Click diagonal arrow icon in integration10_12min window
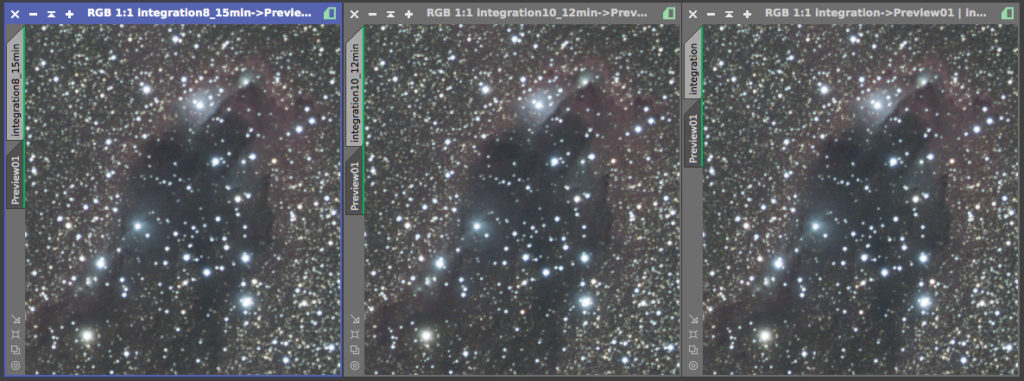The height and width of the screenshot is (381, 1024). pos(355,319)
